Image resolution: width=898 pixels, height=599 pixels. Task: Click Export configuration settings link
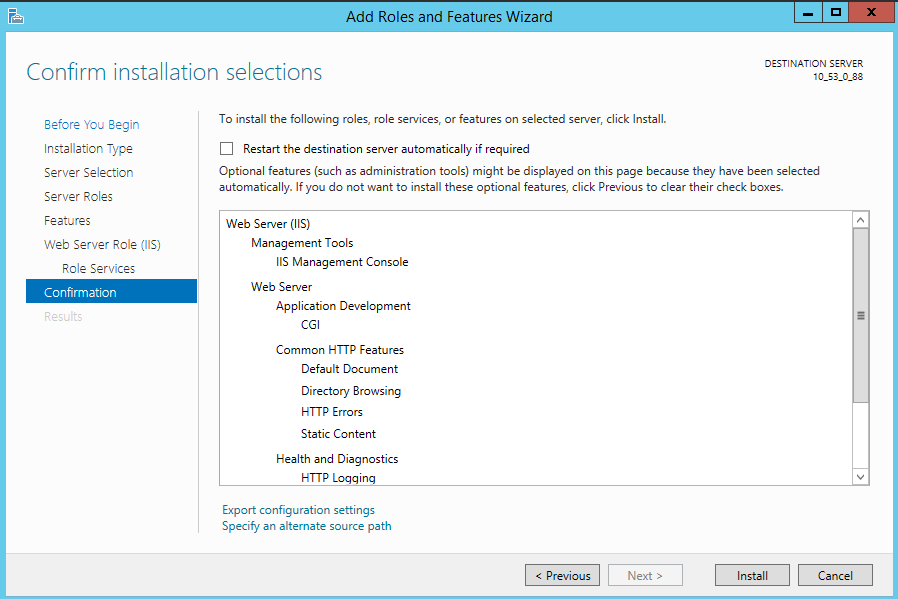298,510
